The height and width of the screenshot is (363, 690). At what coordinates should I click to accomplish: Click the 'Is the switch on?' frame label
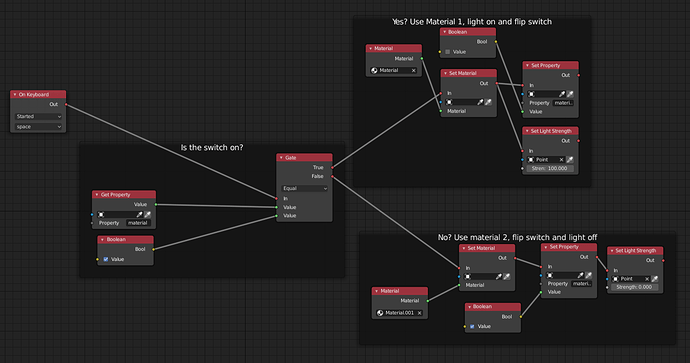pos(212,147)
